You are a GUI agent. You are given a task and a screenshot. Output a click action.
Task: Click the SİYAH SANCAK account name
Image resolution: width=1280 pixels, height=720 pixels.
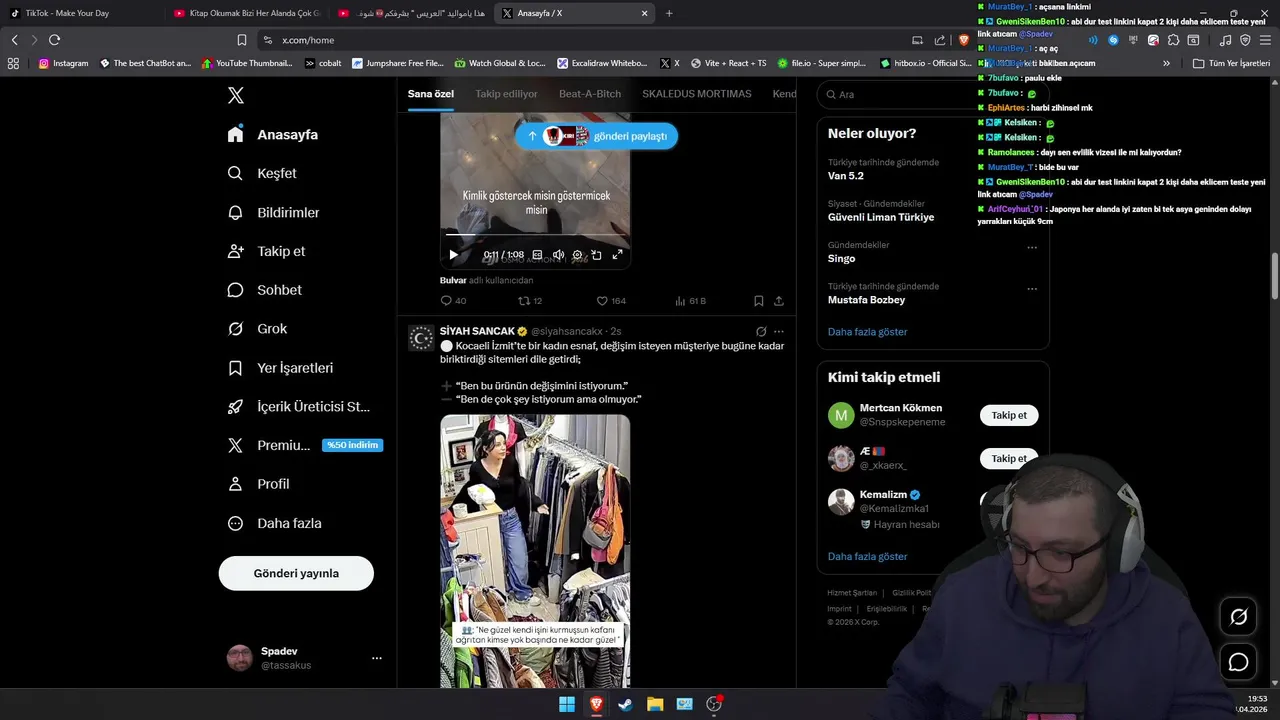click(x=477, y=331)
